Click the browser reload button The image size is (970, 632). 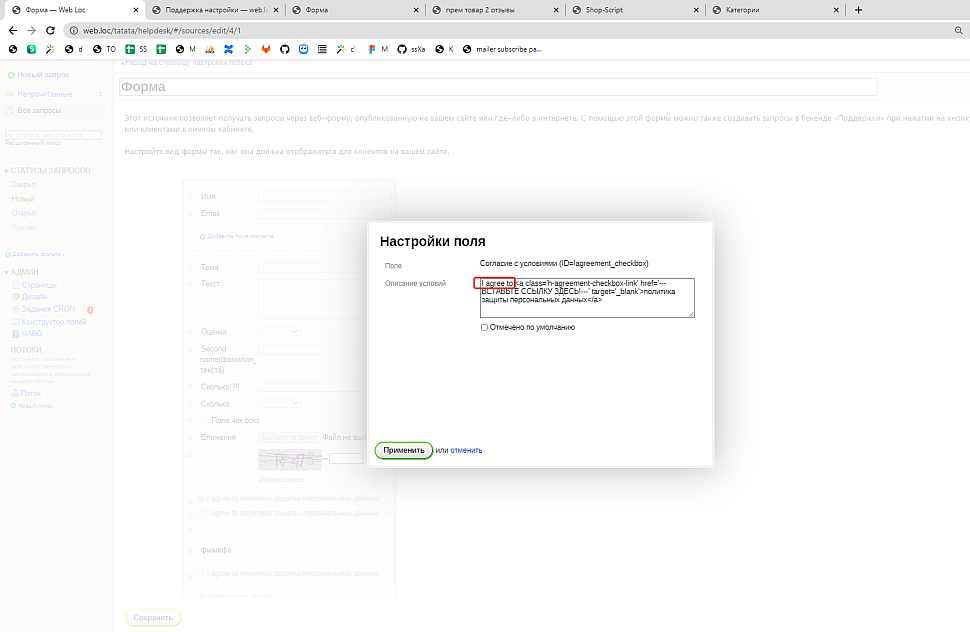[x=49, y=30]
